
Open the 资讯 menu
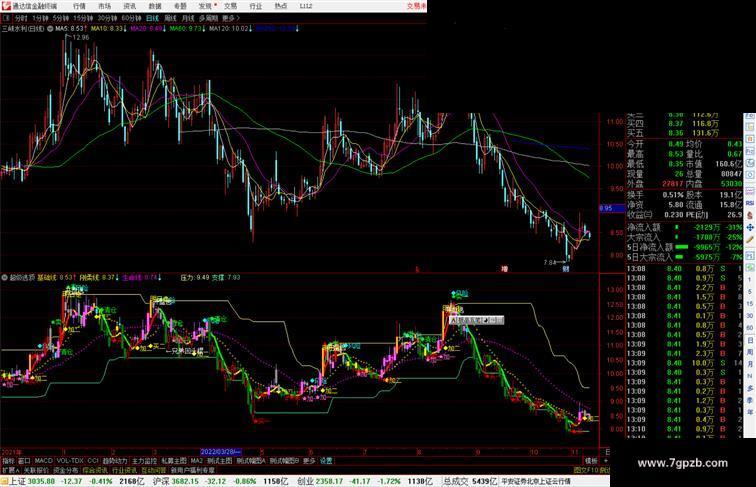[x=129, y=6]
